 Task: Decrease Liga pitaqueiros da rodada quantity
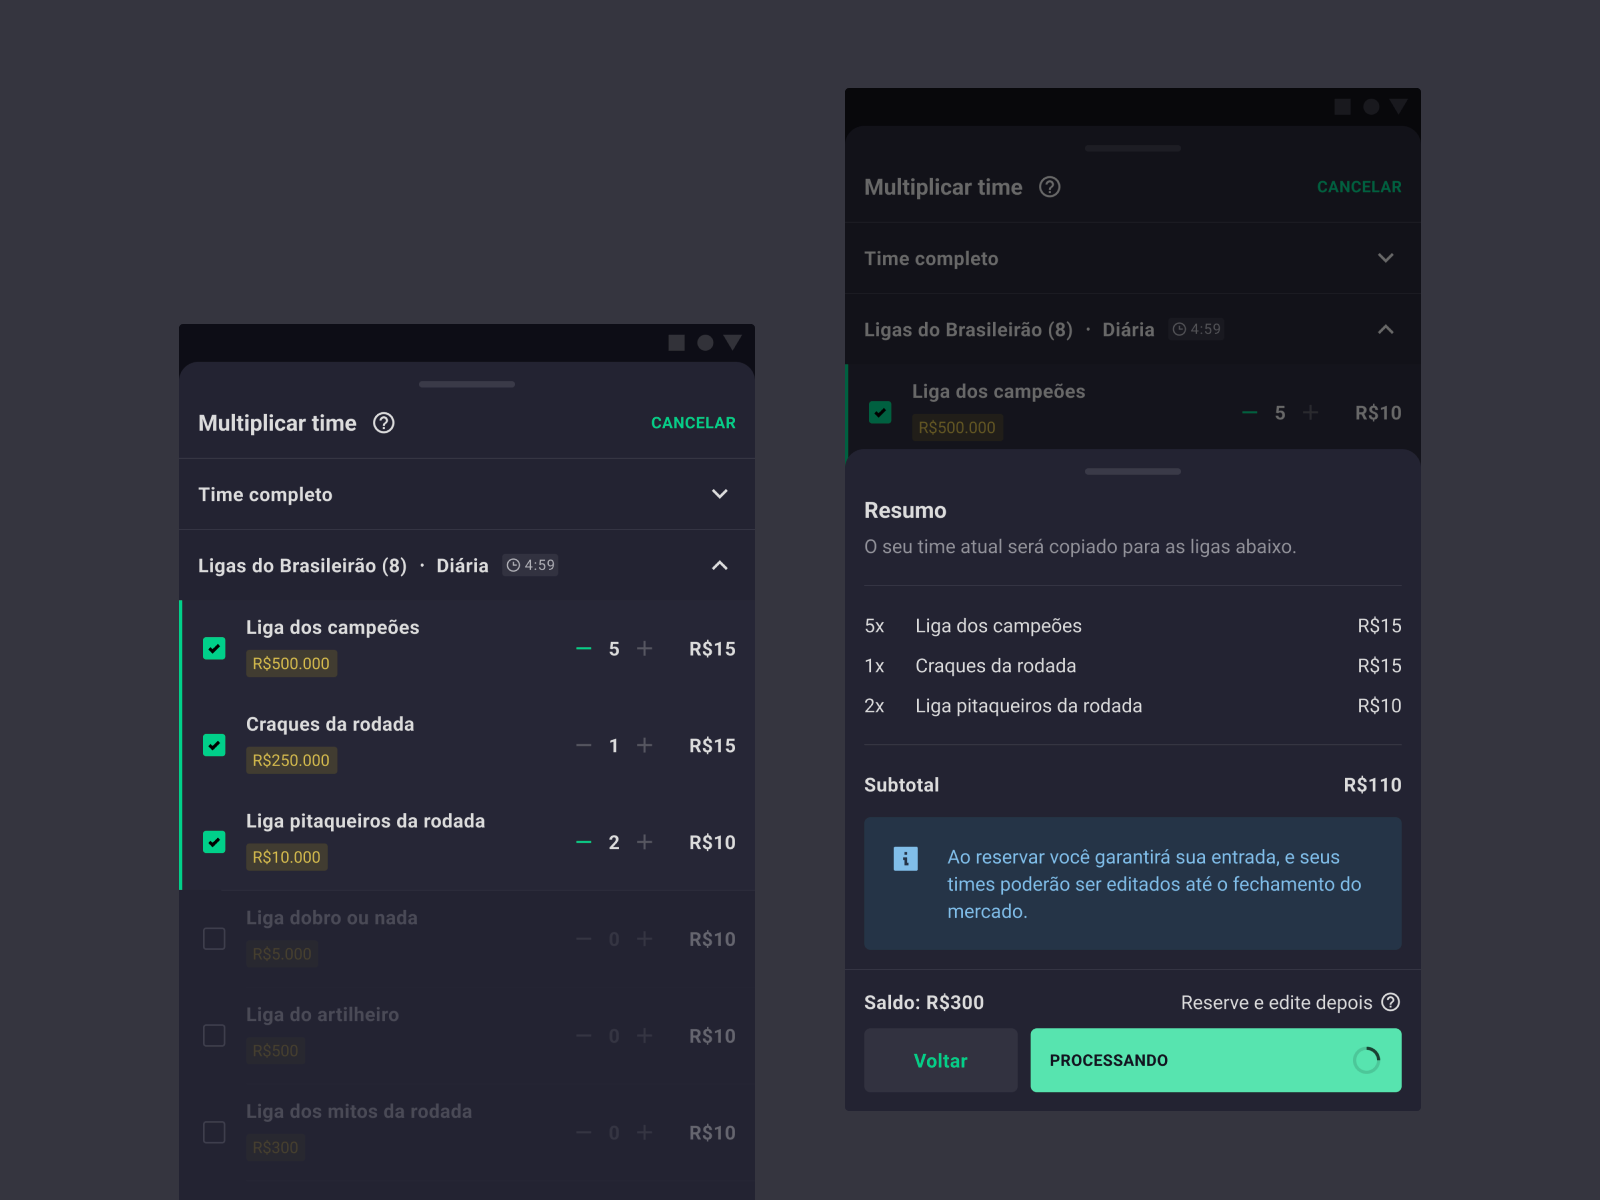[584, 843]
